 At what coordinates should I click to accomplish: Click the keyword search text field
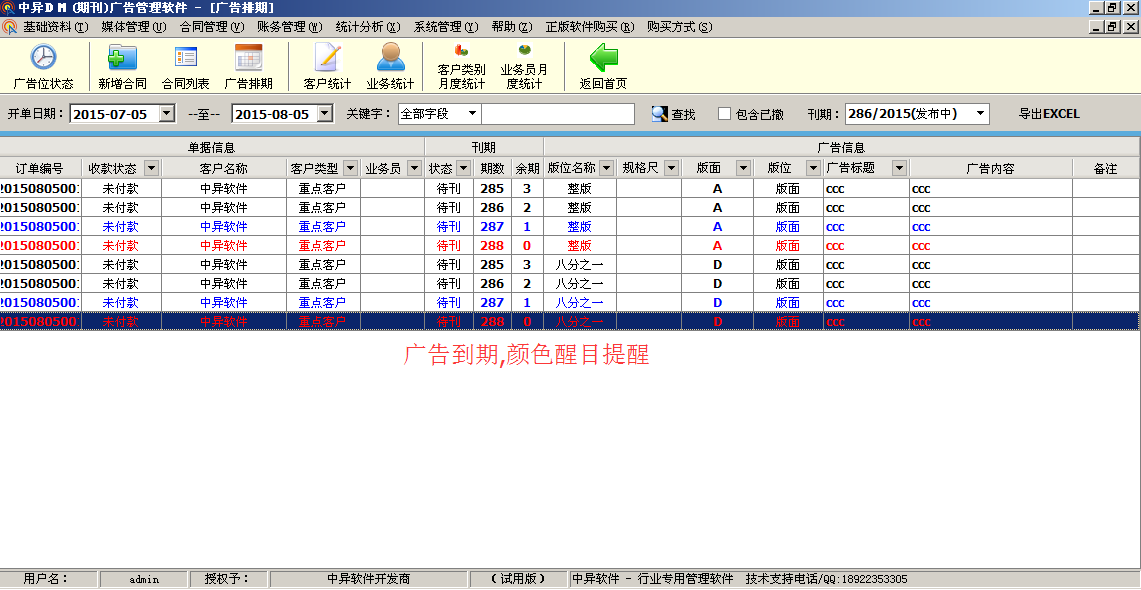tap(558, 114)
